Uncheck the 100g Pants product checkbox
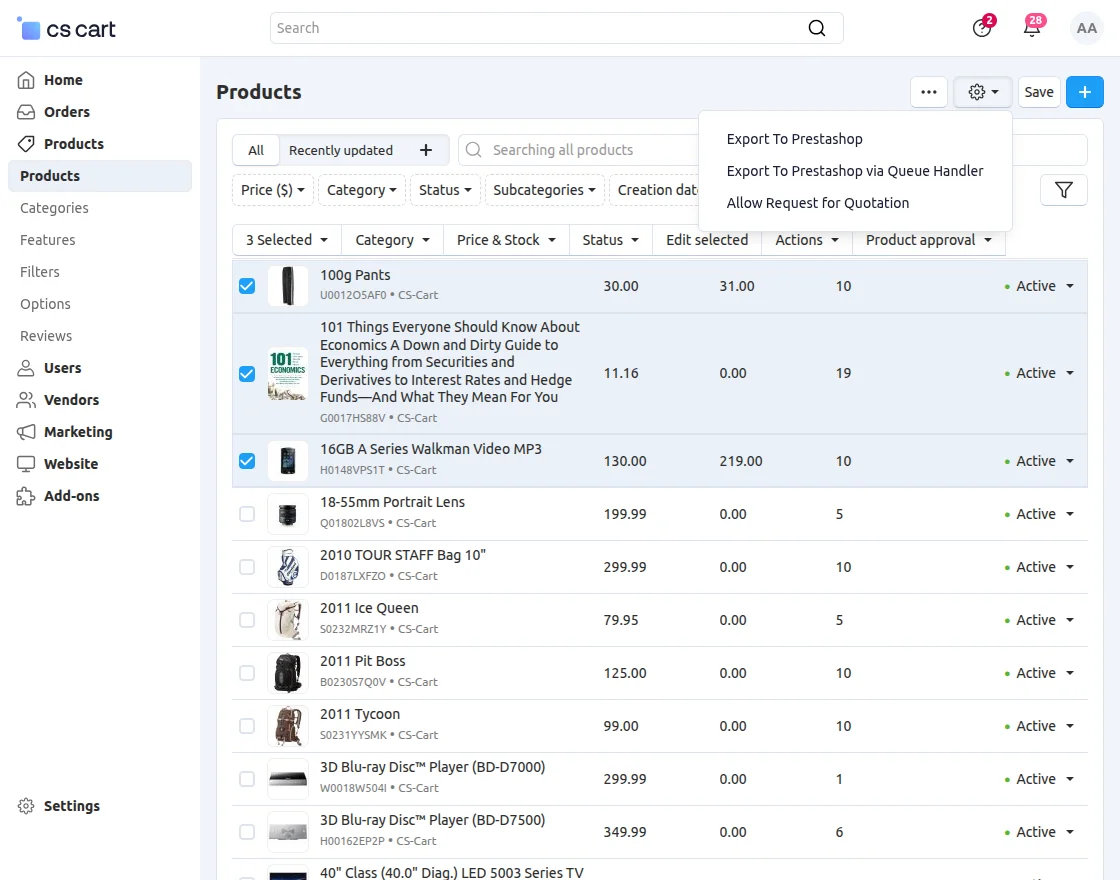 point(247,285)
